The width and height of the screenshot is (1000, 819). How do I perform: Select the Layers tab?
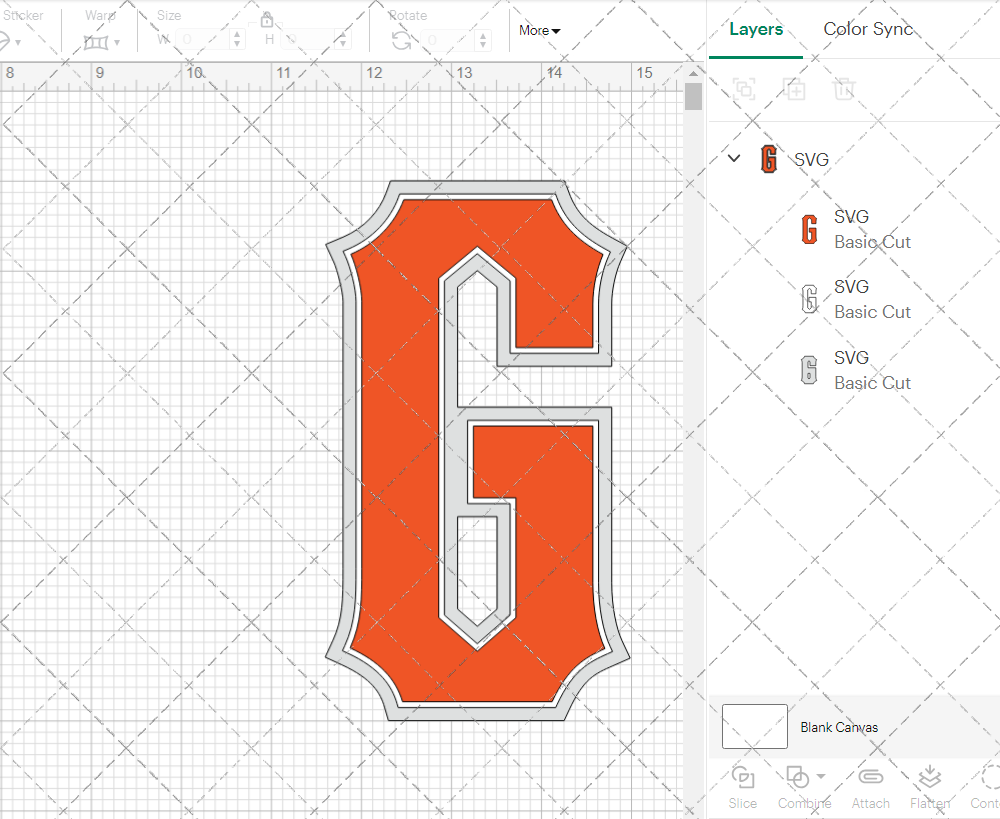pos(756,29)
